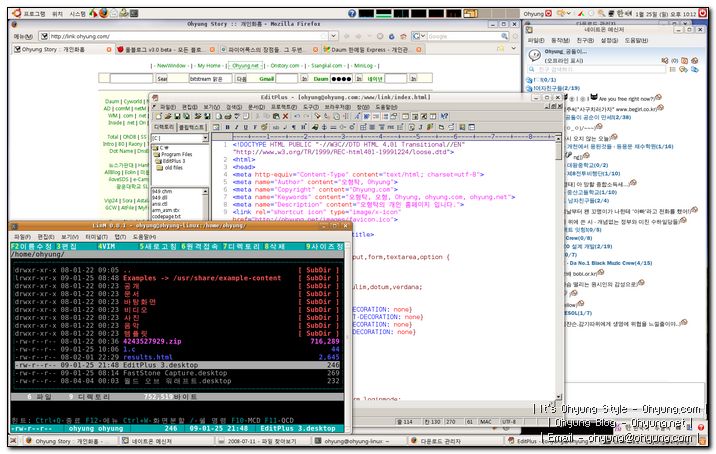Click the help arrow icon ending EditPlus main toolbar
Viewport: 716px width, 454px height.
444,116
